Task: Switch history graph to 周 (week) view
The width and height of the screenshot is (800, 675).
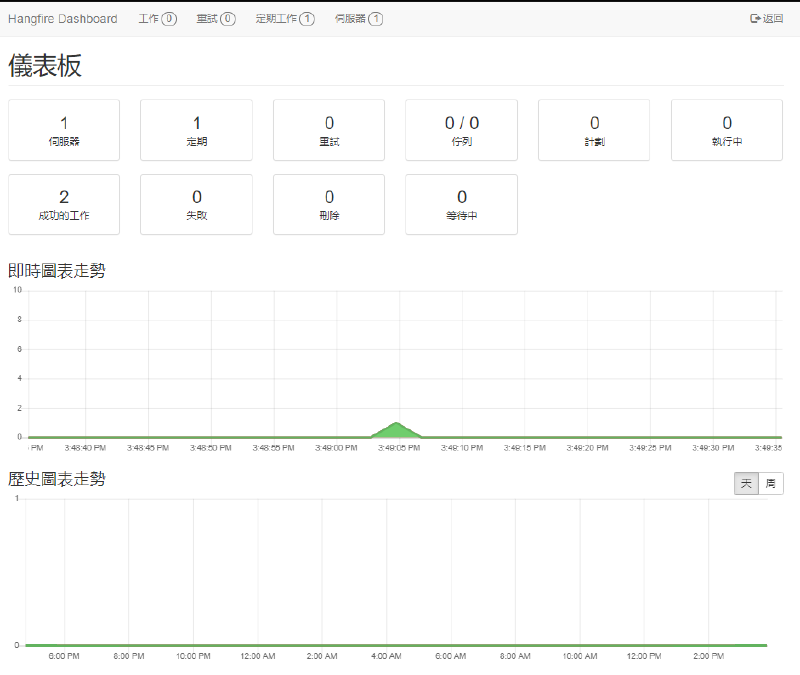Action: coord(771,484)
